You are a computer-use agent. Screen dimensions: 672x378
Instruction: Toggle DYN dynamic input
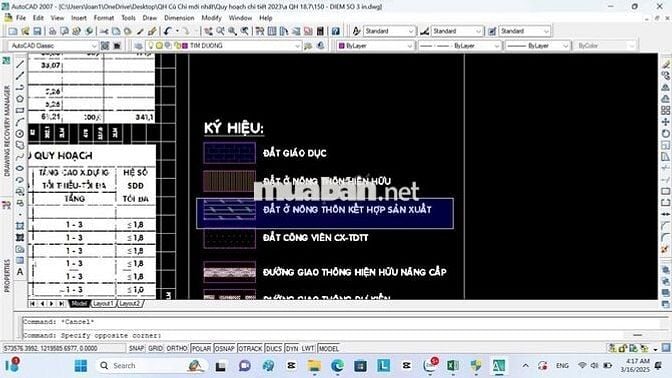pos(292,348)
